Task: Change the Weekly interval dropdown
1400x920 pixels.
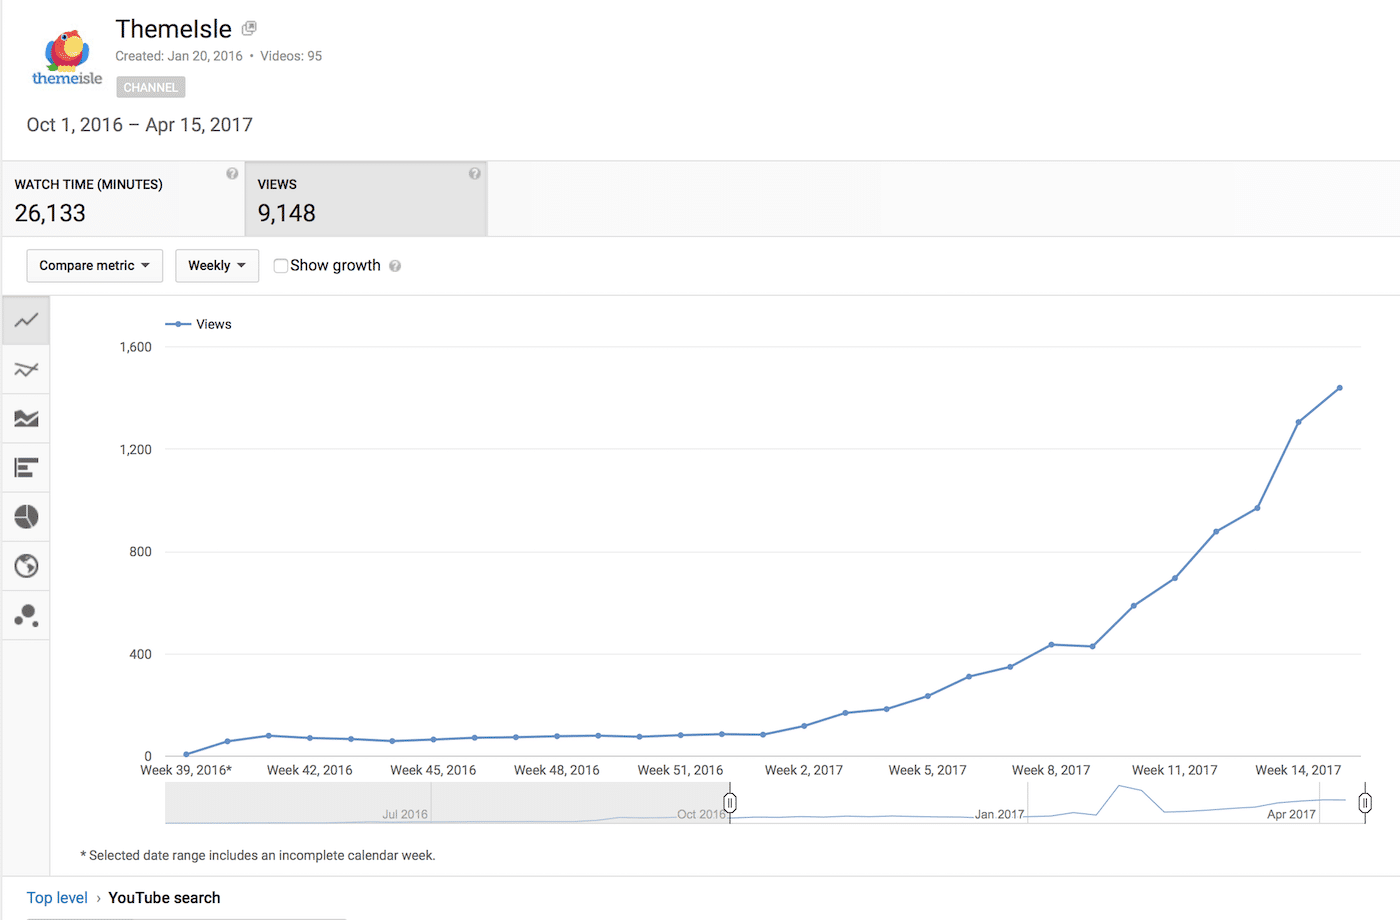Action: coord(217,265)
